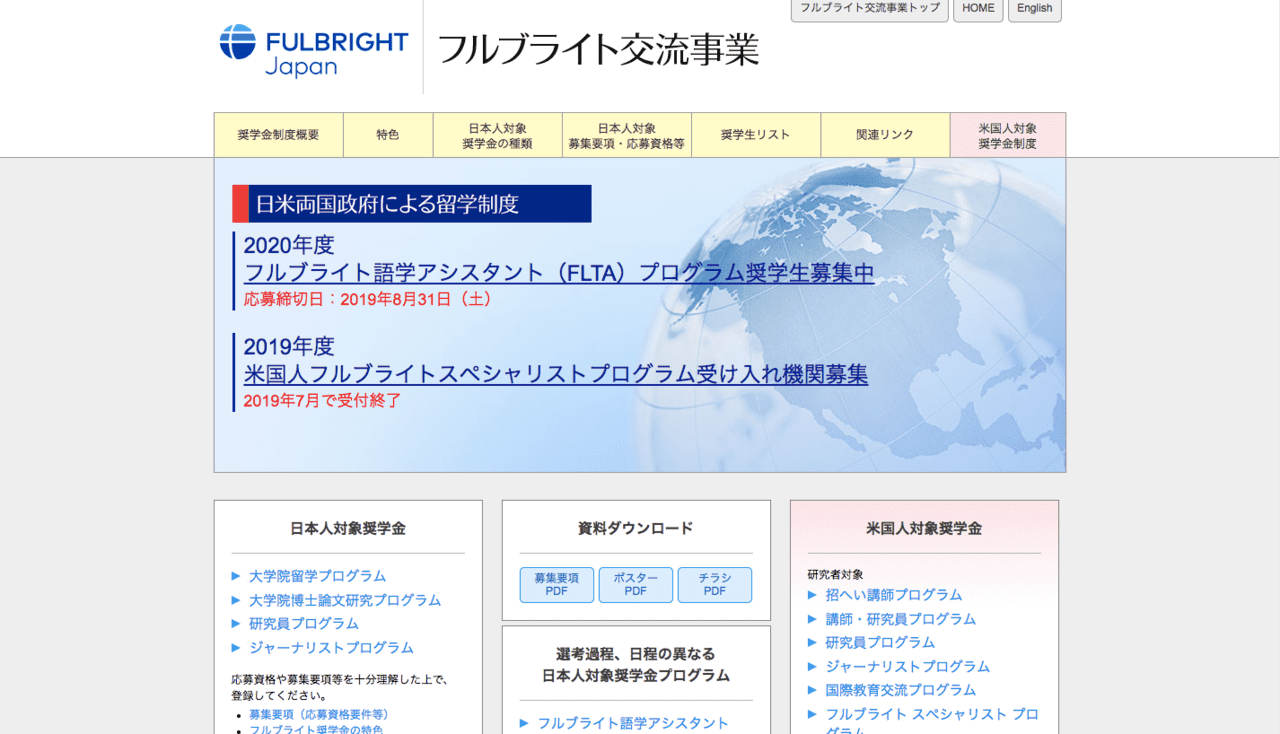
Task: Download the 募集要項 PDF
Action: (x=557, y=585)
